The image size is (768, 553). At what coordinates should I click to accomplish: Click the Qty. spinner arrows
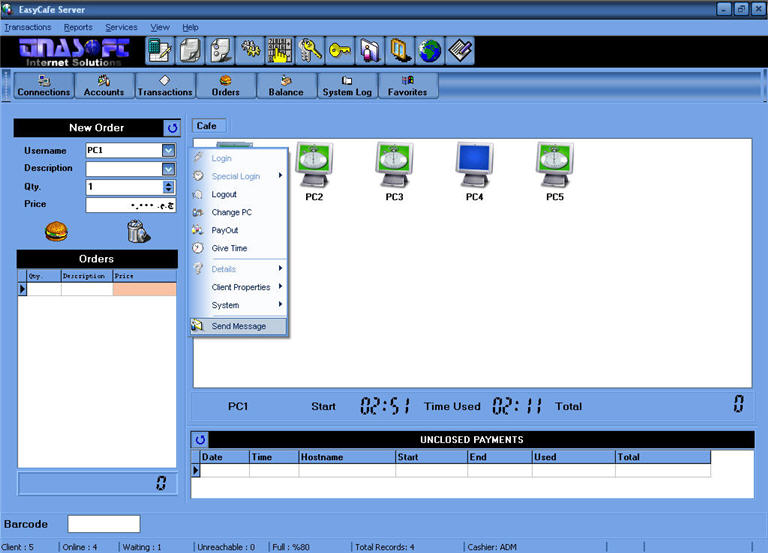click(168, 187)
